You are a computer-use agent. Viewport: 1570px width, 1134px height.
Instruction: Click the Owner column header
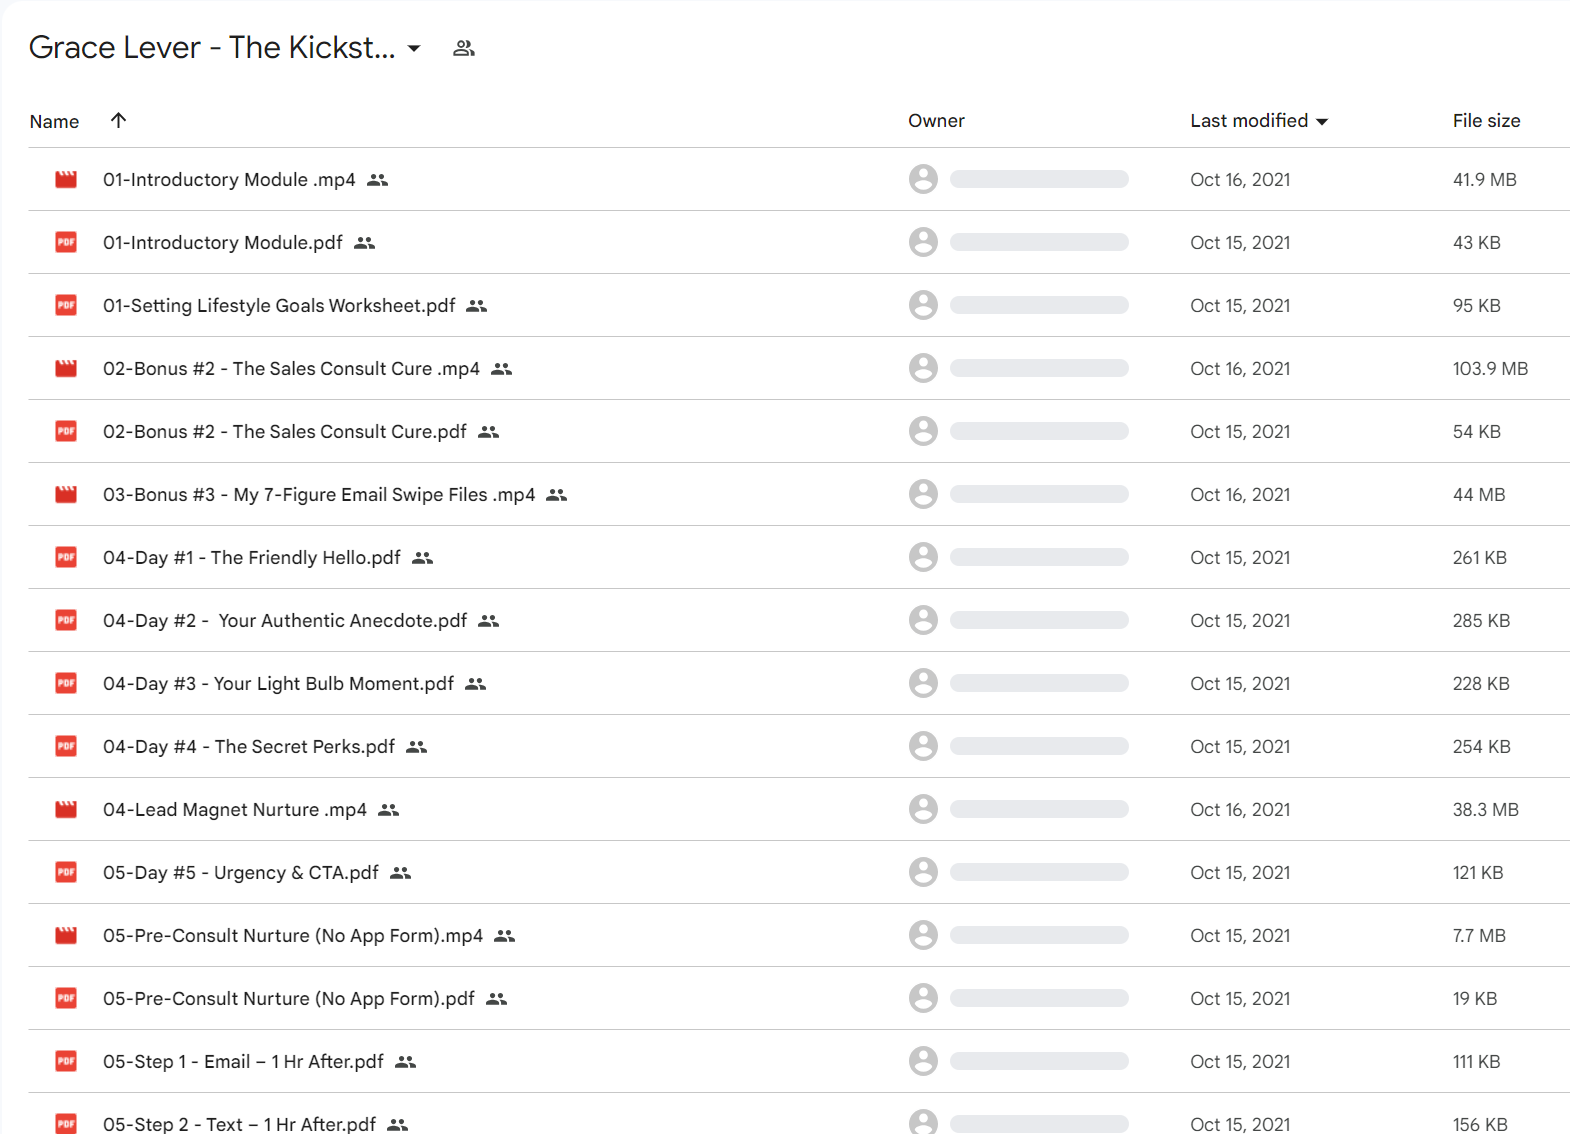click(x=936, y=121)
